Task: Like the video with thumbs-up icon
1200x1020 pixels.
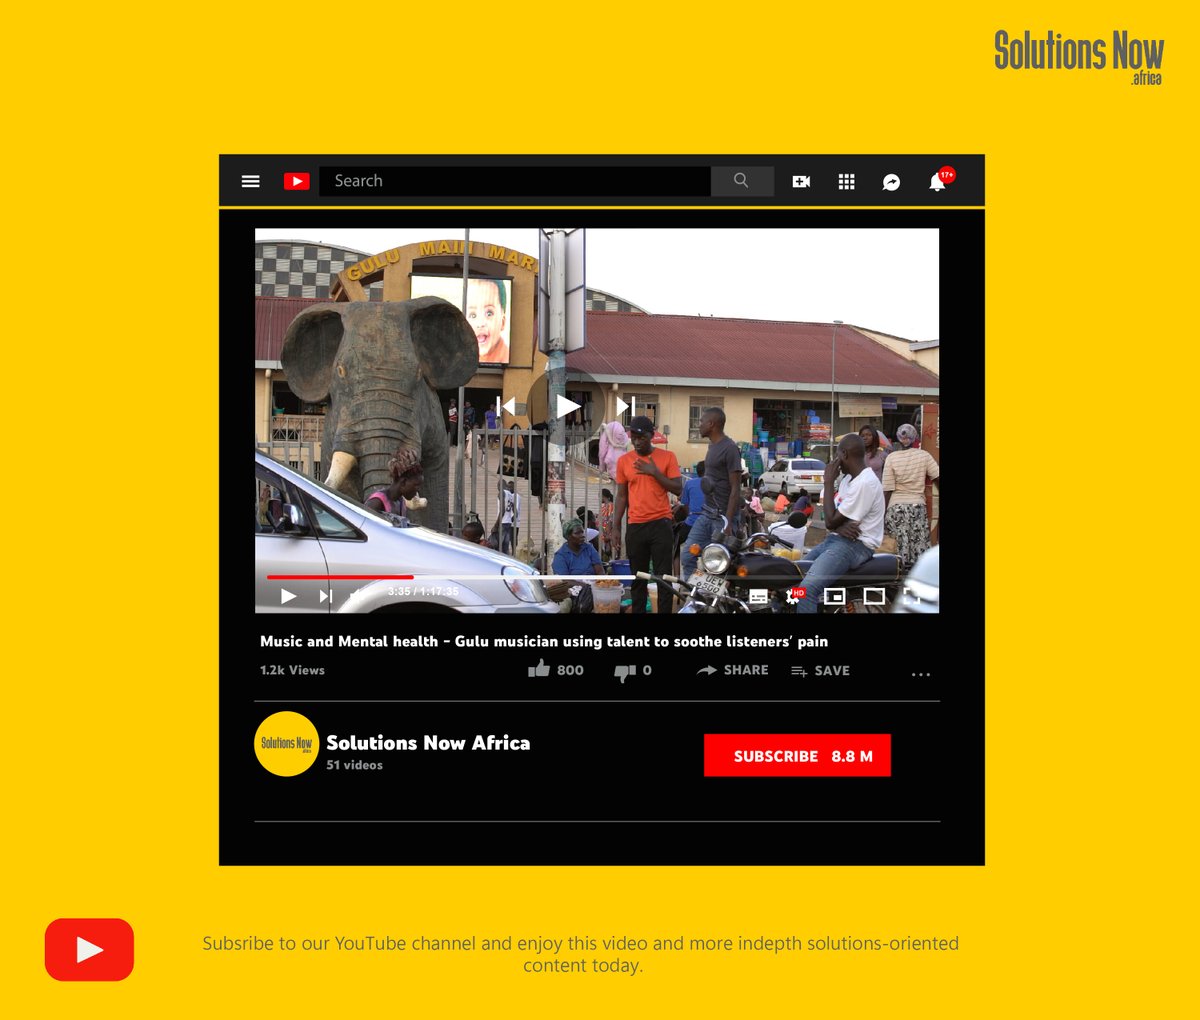Action: coord(539,669)
